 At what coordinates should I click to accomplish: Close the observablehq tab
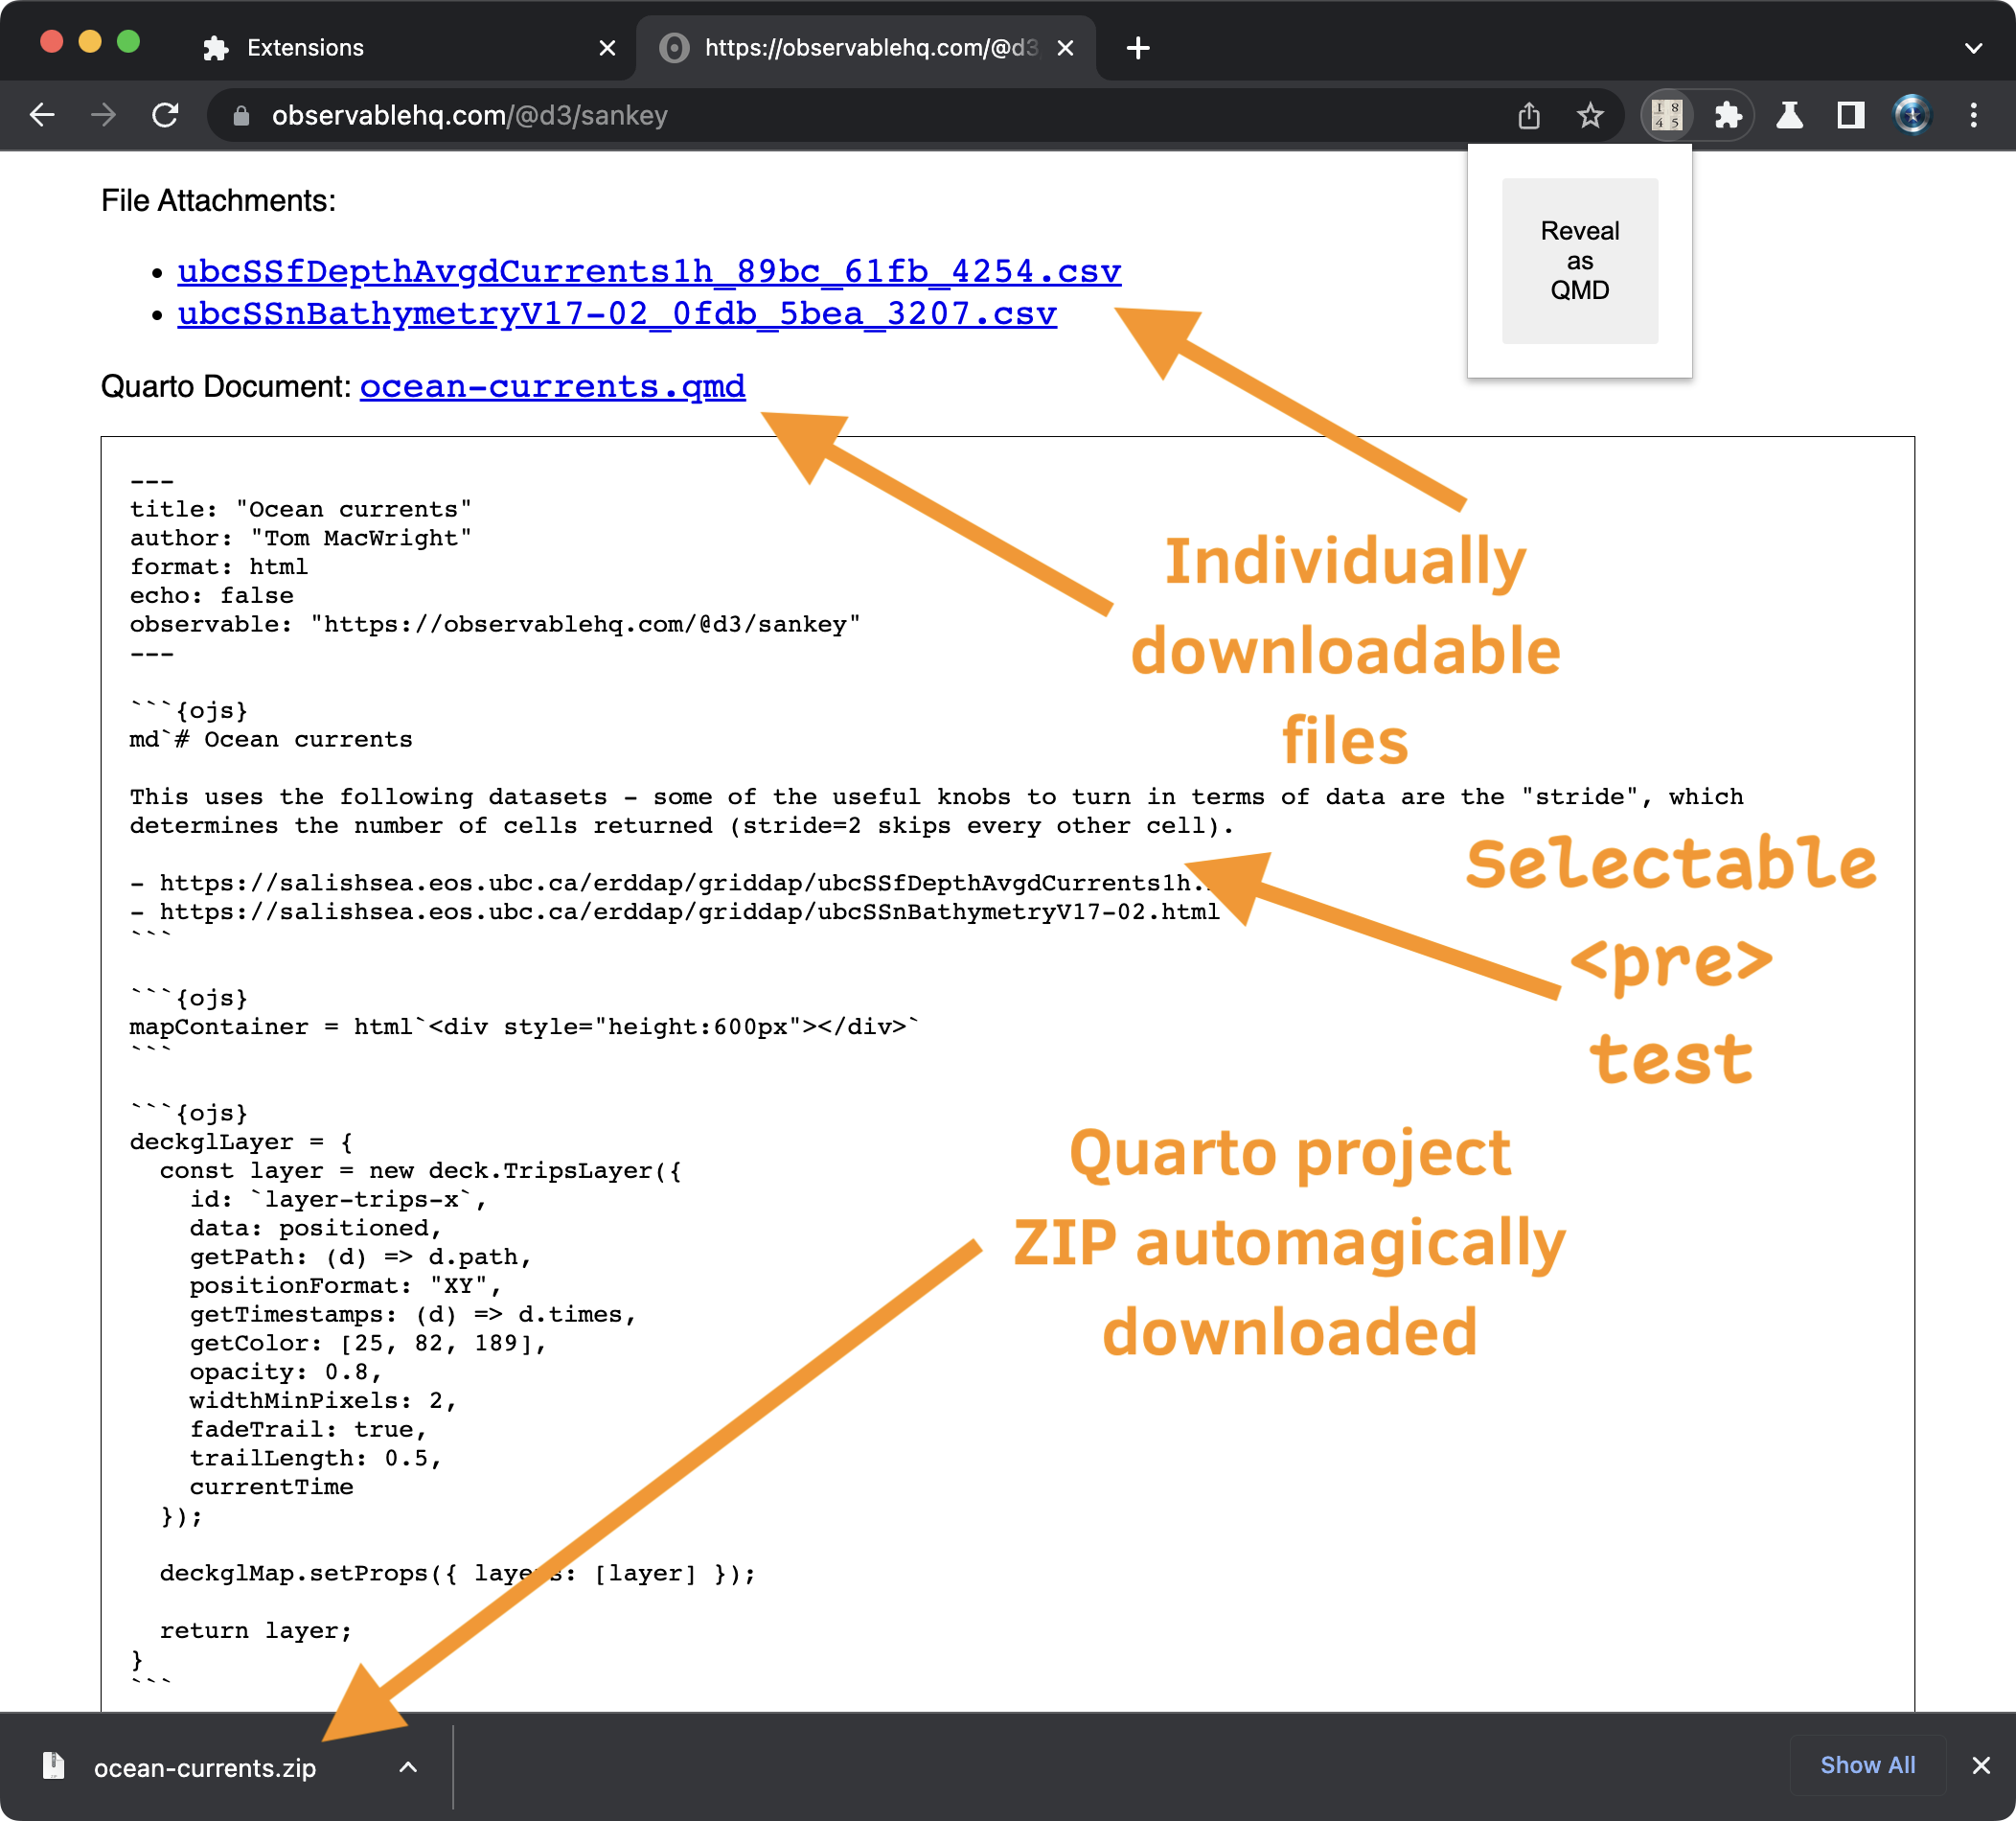(x=1065, y=48)
